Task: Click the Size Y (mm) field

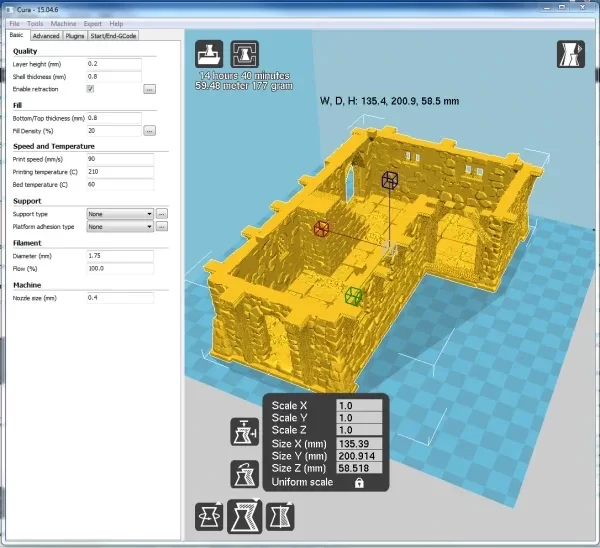Action: click(x=359, y=456)
